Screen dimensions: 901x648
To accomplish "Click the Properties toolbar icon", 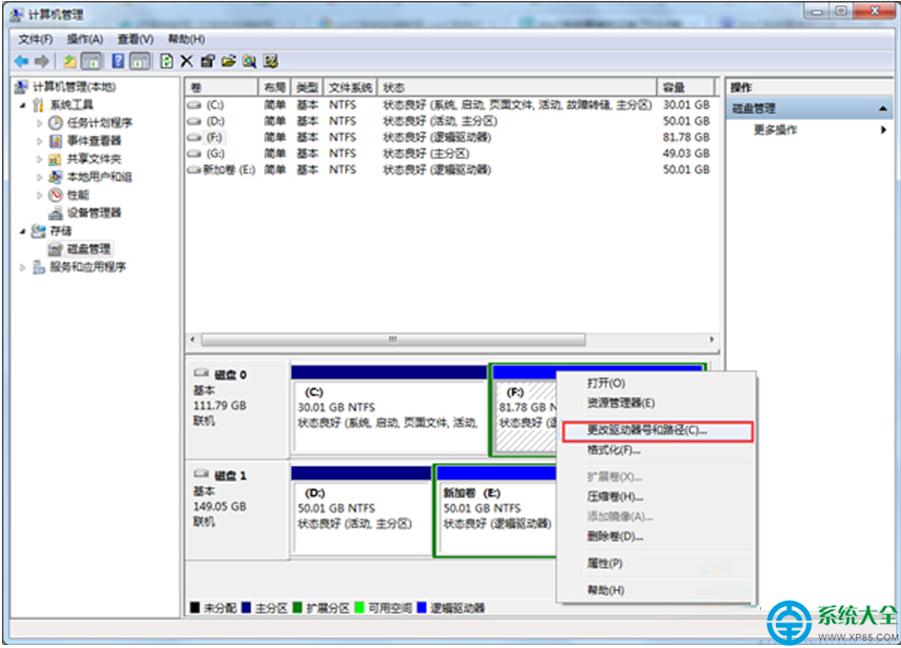I will [207, 61].
